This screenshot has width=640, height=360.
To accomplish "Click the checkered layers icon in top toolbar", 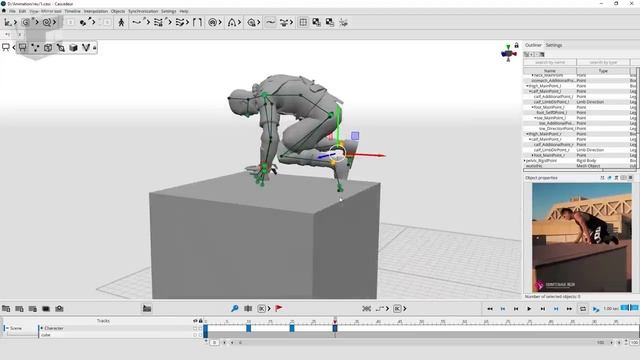I will tap(316, 22).
